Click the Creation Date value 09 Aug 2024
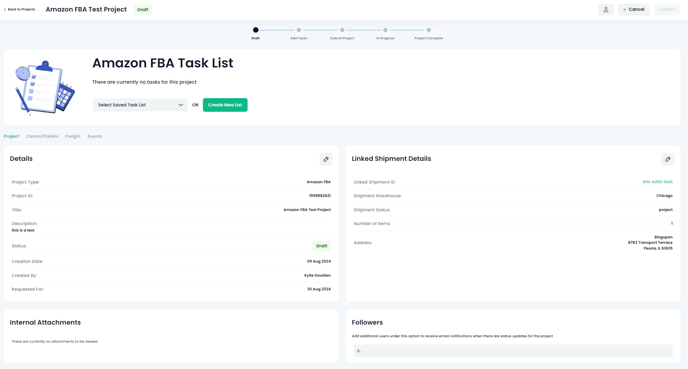 [x=319, y=261]
